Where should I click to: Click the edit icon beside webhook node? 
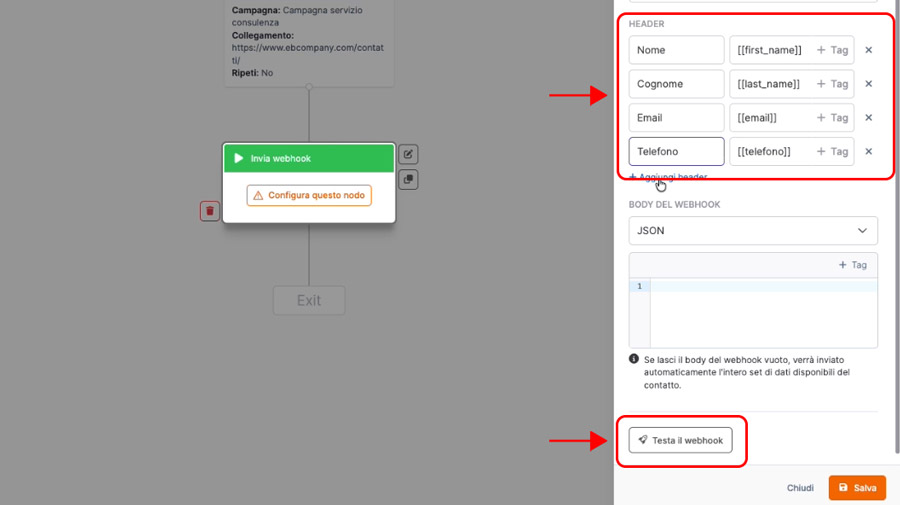click(x=408, y=154)
